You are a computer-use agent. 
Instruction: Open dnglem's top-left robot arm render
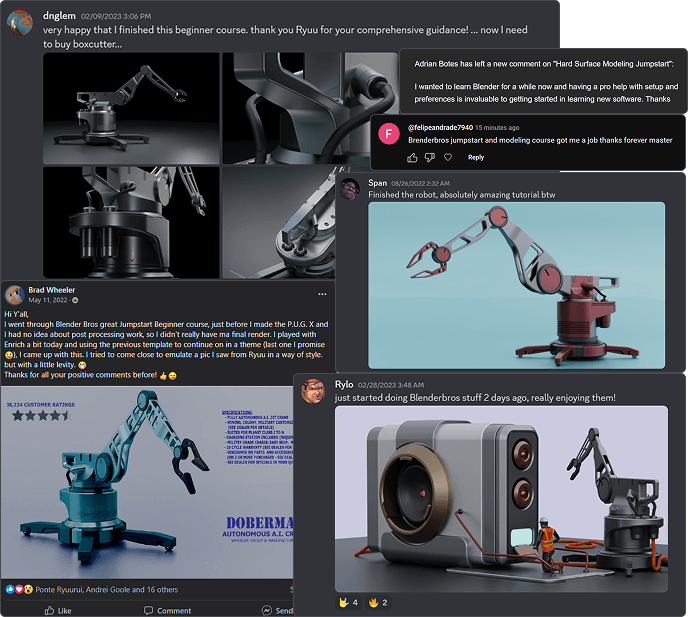click(131, 108)
